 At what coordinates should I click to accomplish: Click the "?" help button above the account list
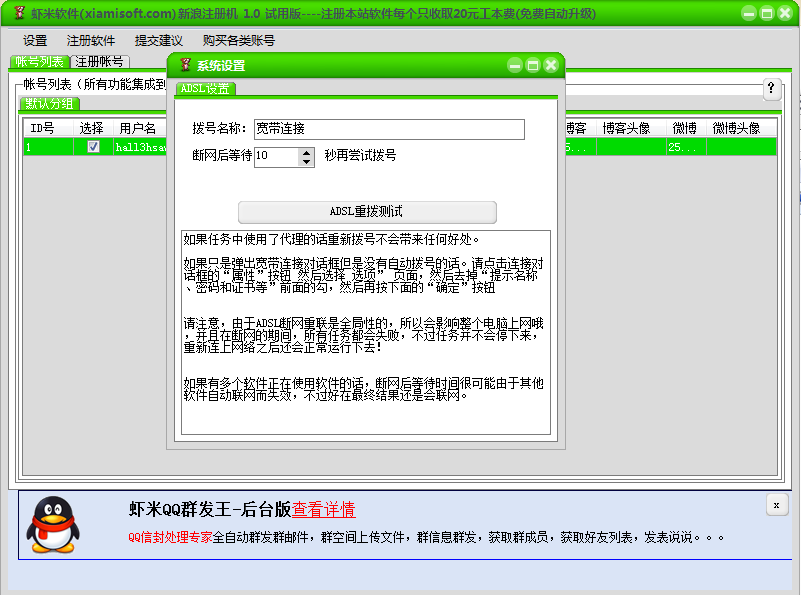(771, 89)
